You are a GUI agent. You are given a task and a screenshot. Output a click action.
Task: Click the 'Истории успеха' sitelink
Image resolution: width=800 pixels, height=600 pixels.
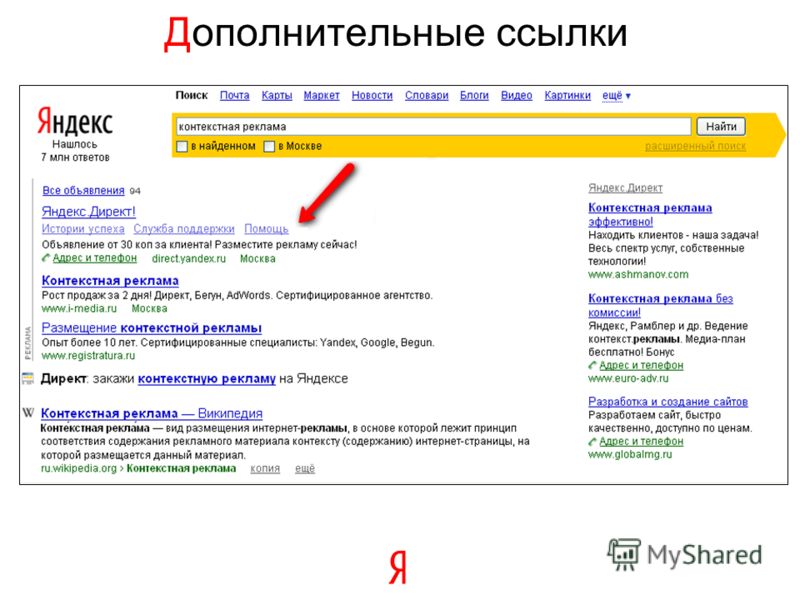tap(83, 229)
